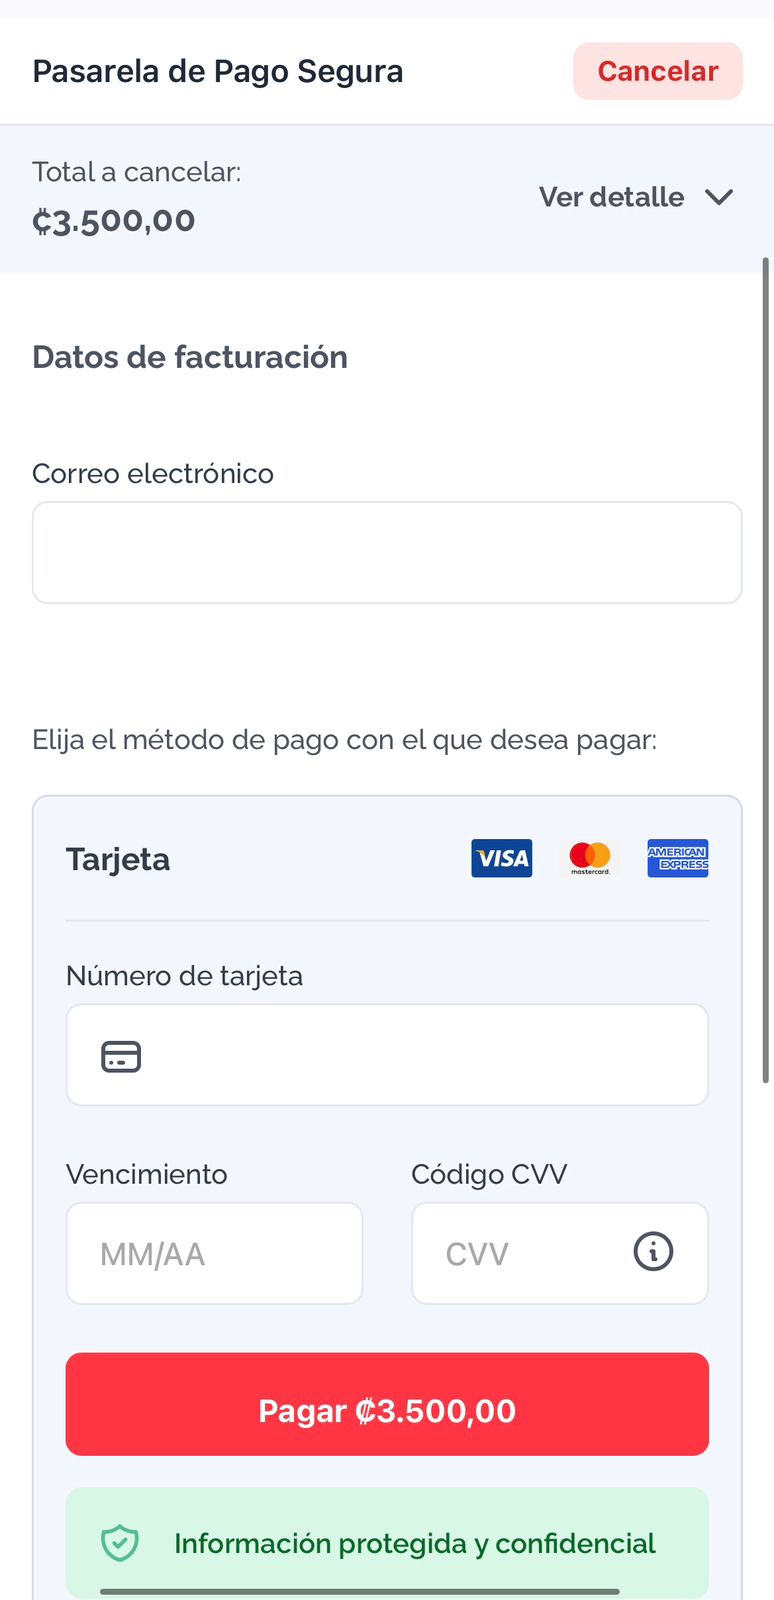Viewport: 774px width, 1600px height.
Task: Click the Información protegida y confidencial text
Action: coord(415,1543)
